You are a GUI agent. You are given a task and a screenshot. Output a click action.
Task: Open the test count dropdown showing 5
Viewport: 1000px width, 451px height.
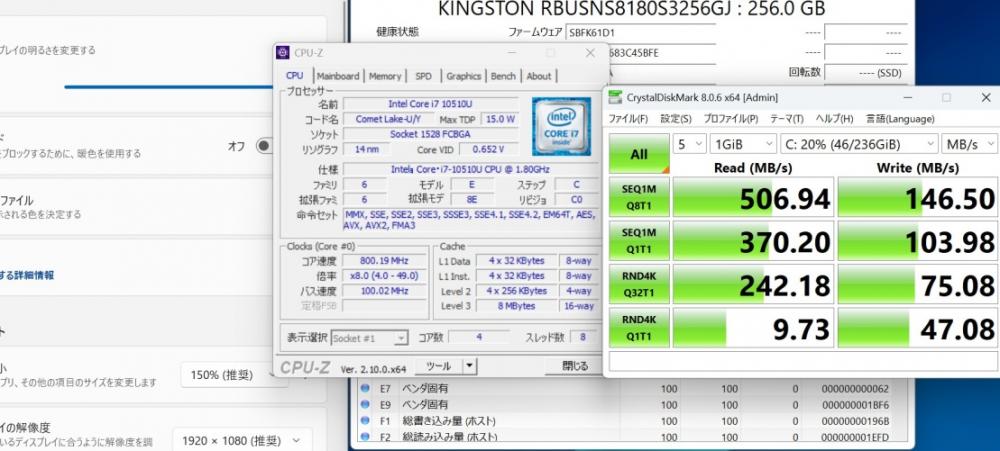click(689, 144)
